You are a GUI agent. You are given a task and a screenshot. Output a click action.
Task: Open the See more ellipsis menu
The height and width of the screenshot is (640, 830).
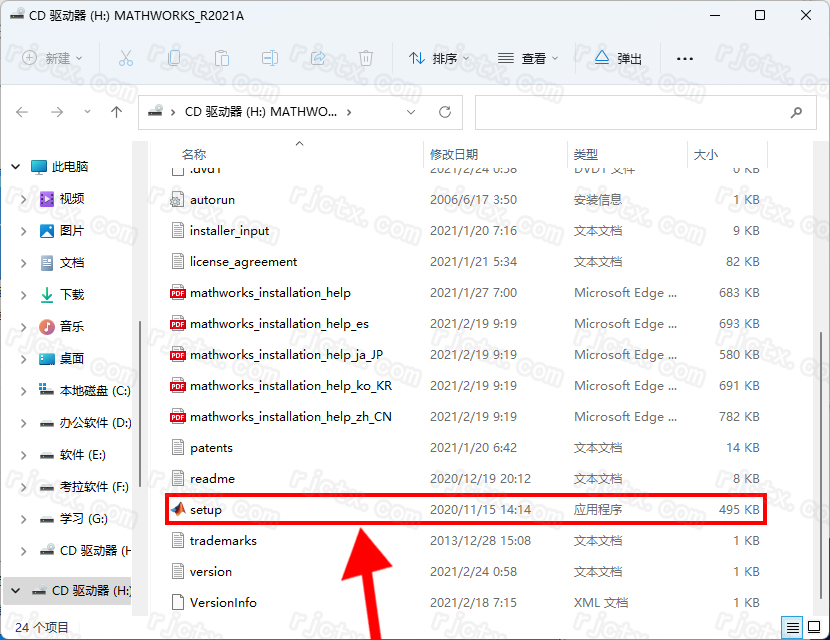[684, 58]
